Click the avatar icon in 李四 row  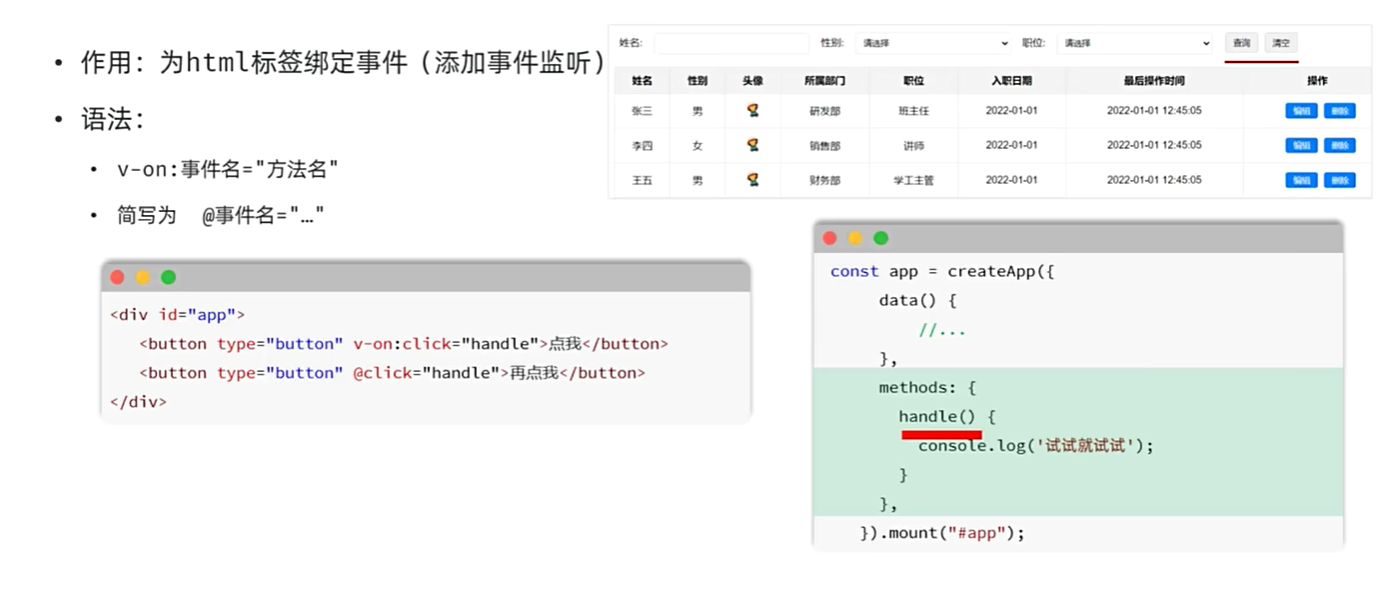(x=753, y=145)
